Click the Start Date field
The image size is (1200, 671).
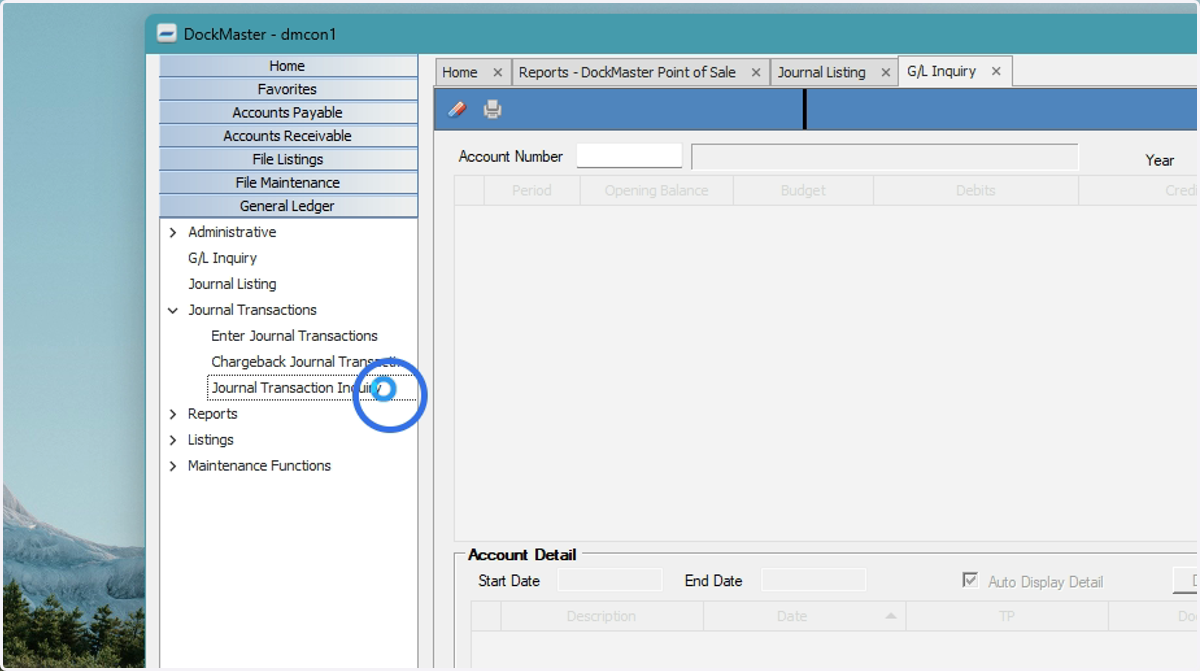point(610,580)
